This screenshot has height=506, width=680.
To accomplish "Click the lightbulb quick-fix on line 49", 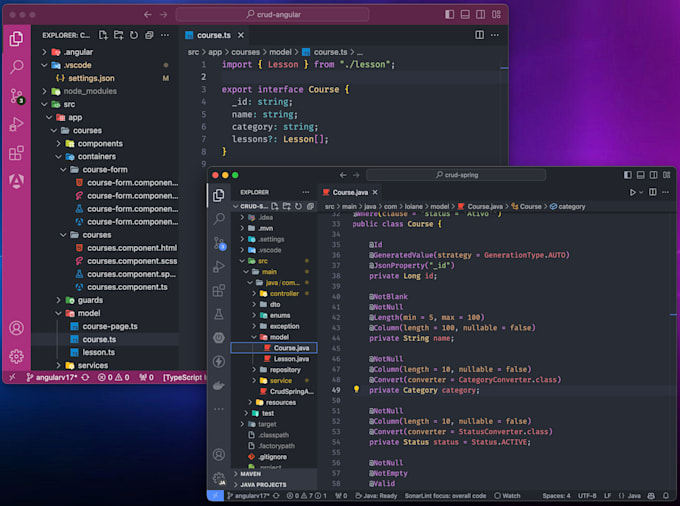I will tap(356, 390).
